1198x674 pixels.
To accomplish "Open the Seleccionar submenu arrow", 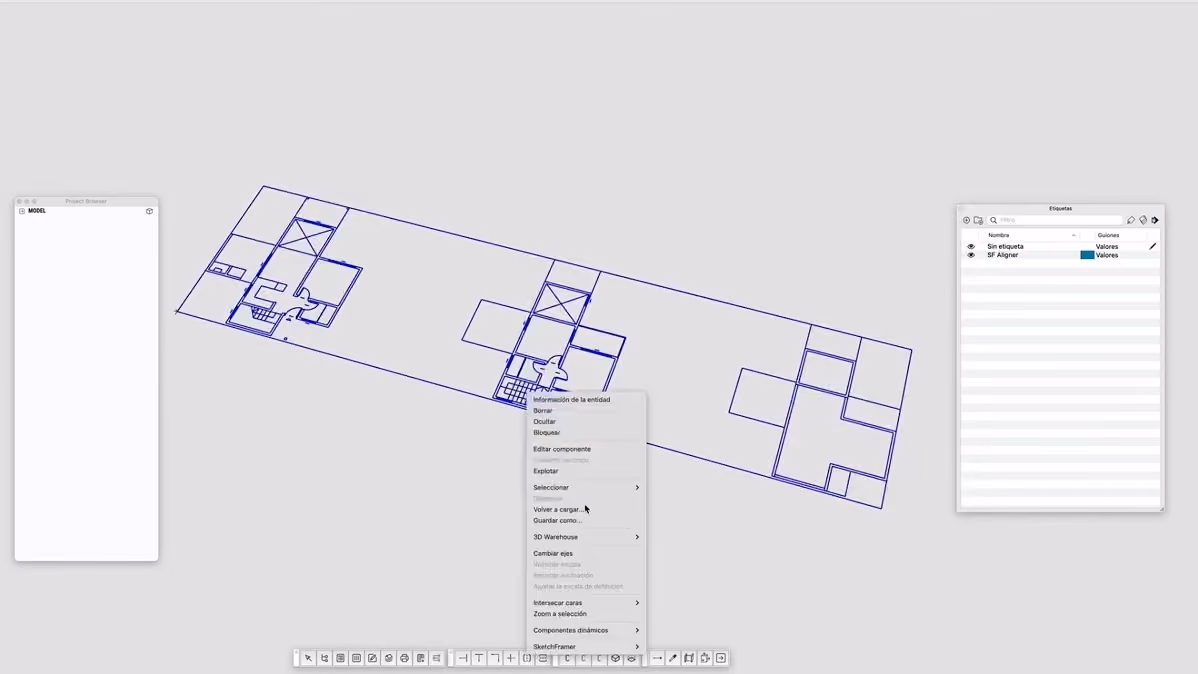I will tap(637, 488).
